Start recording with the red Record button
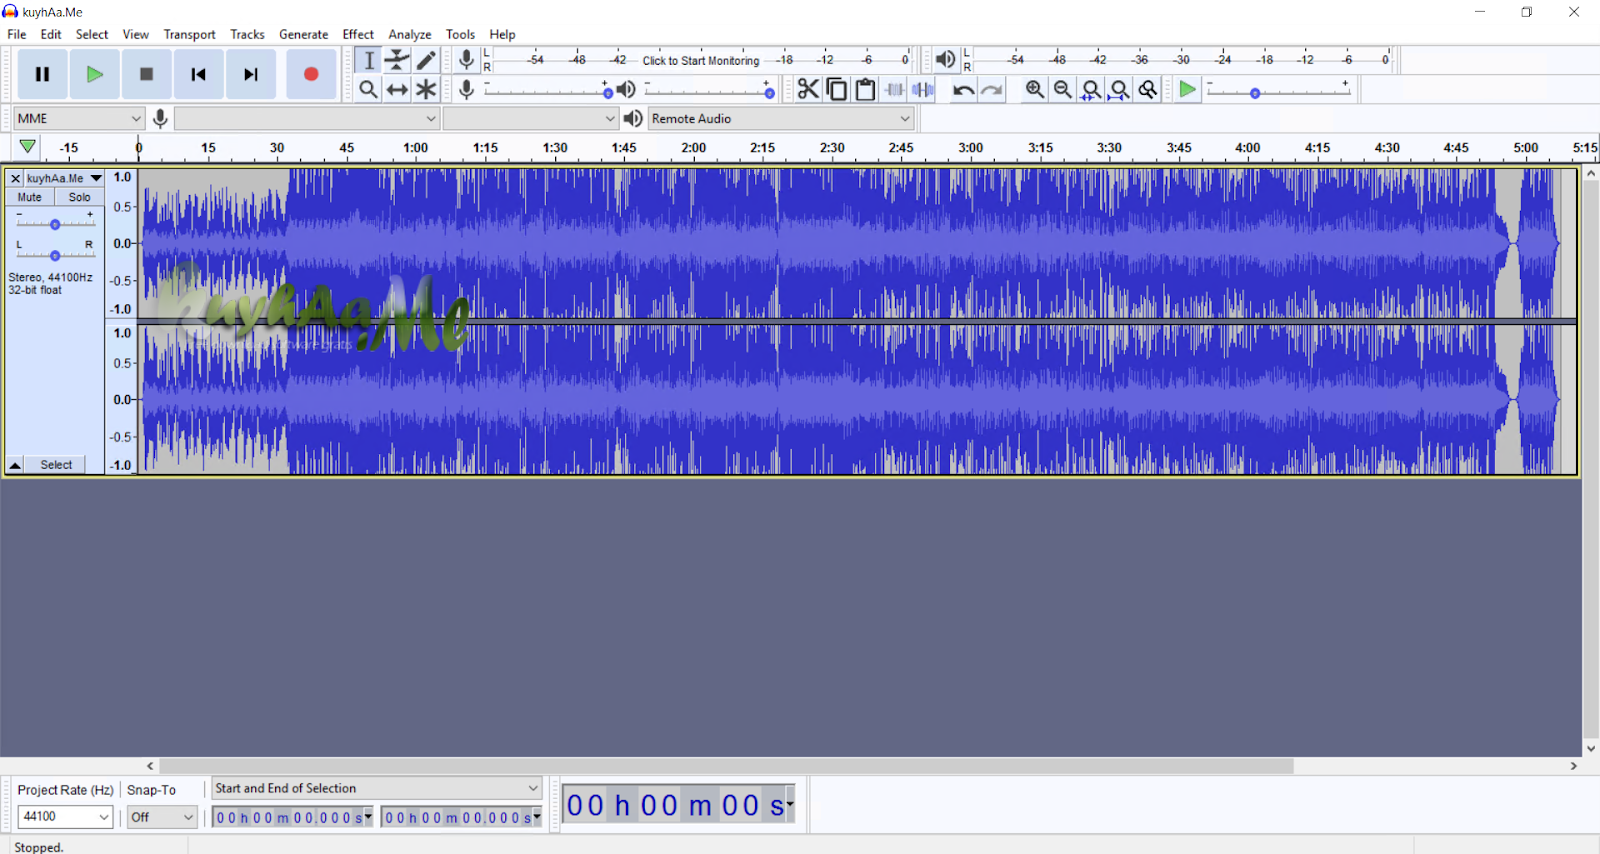The width and height of the screenshot is (1600, 854). coord(311,74)
